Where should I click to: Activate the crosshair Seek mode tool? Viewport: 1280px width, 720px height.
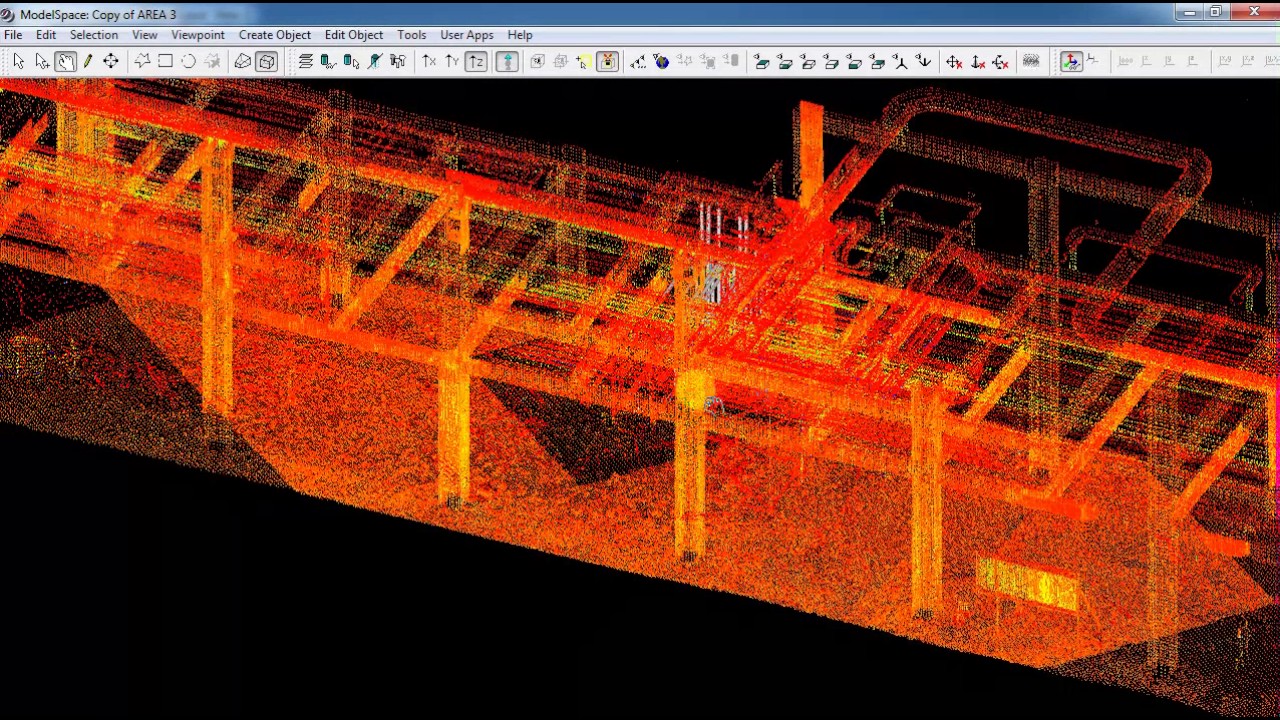click(x=111, y=62)
